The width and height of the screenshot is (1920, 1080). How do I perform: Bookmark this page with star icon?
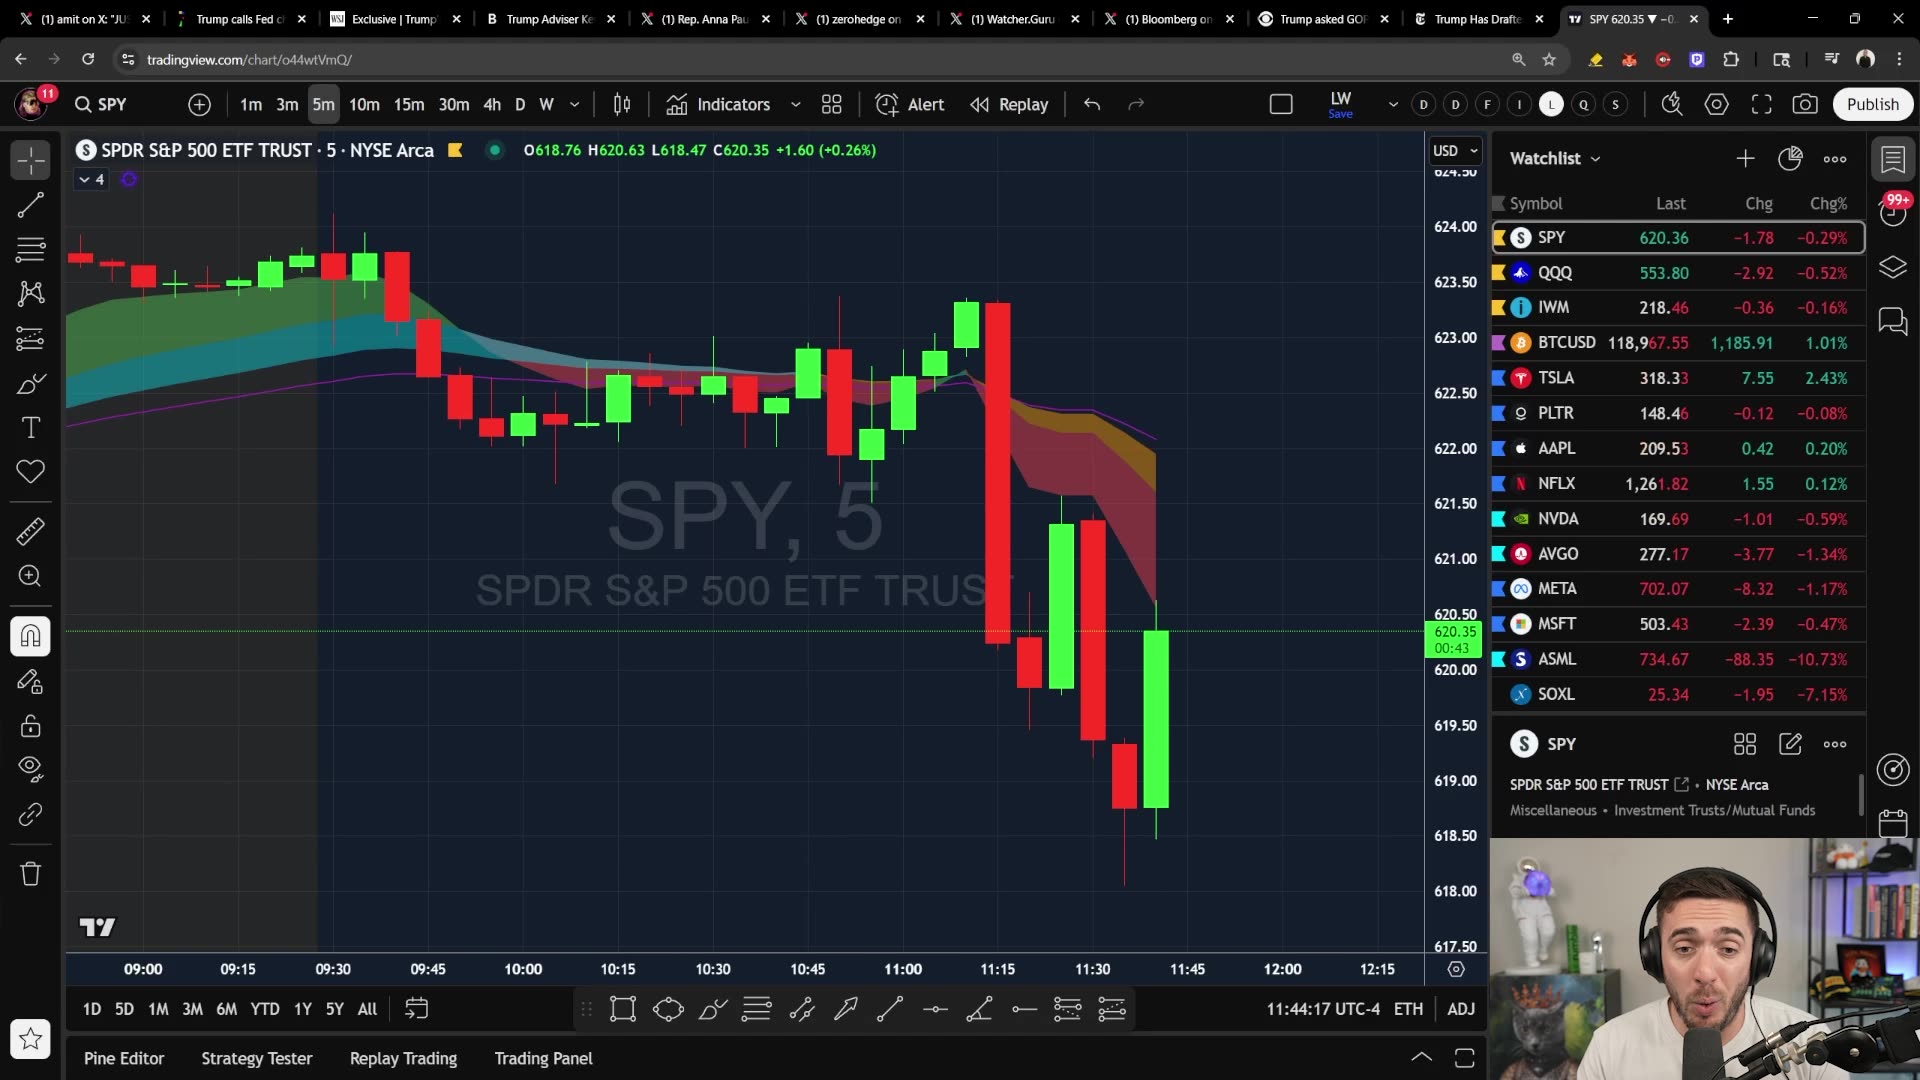pyautogui.click(x=1549, y=60)
